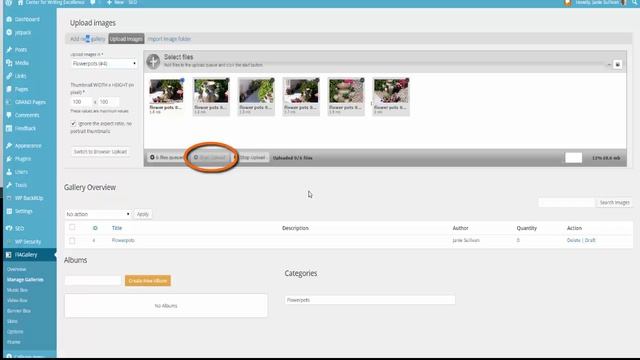640x360 pixels.
Task: Click the Links chain icon in sidebar
Action: pyautogui.click(x=9, y=76)
